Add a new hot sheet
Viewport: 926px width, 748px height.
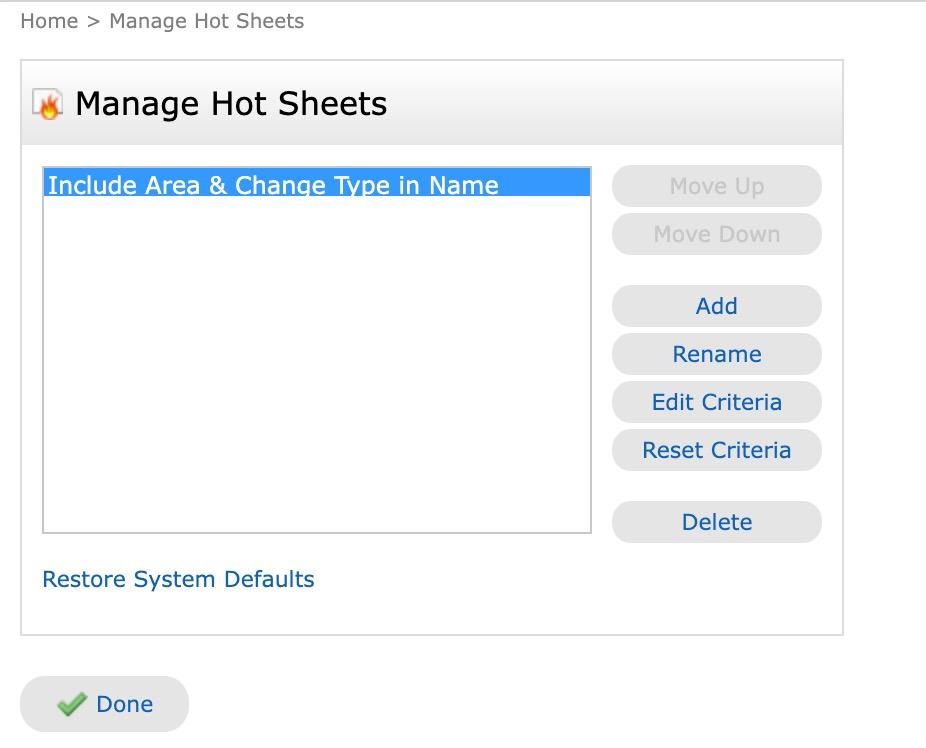(716, 306)
